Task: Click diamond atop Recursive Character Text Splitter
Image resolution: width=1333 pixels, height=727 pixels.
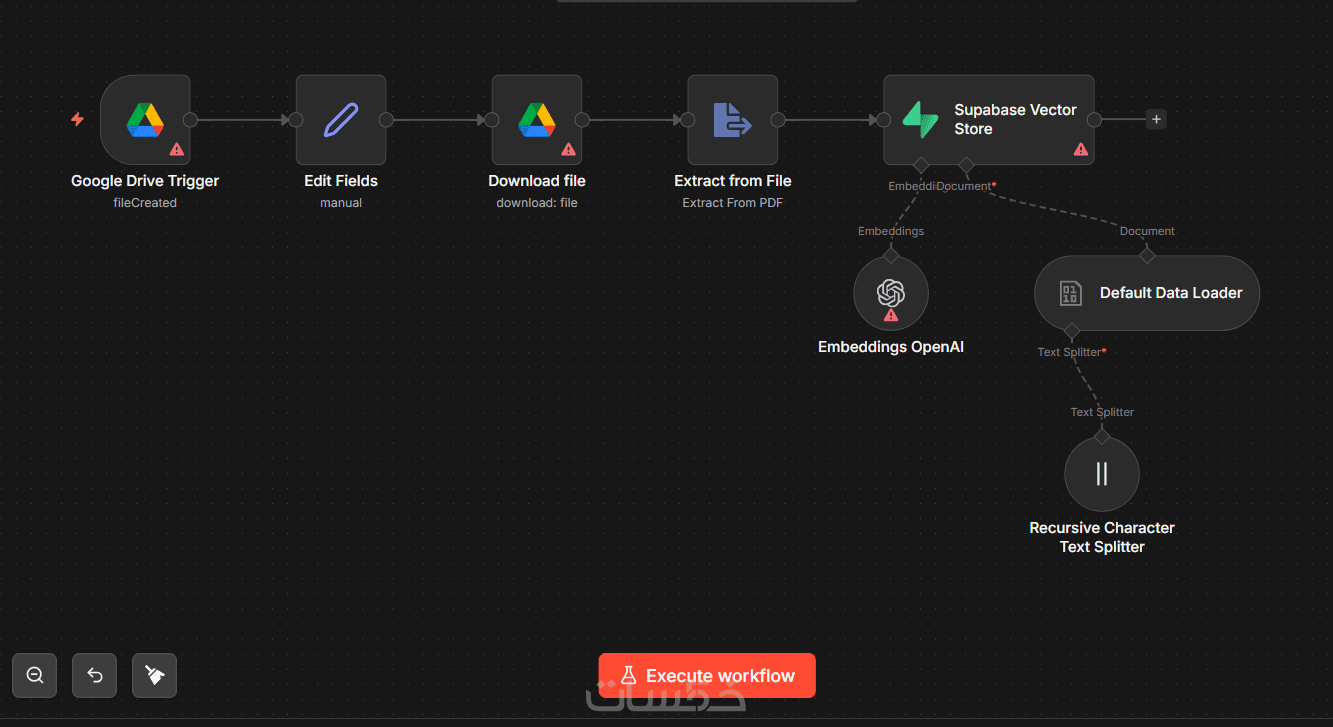Action: 1102,436
